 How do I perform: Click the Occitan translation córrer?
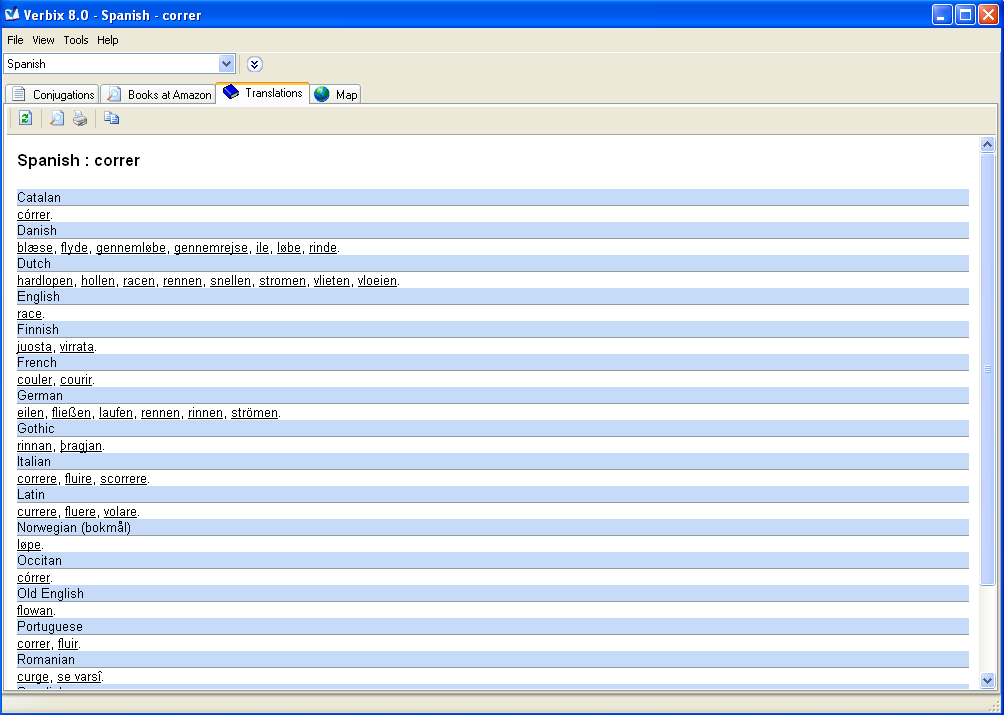[x=33, y=577]
